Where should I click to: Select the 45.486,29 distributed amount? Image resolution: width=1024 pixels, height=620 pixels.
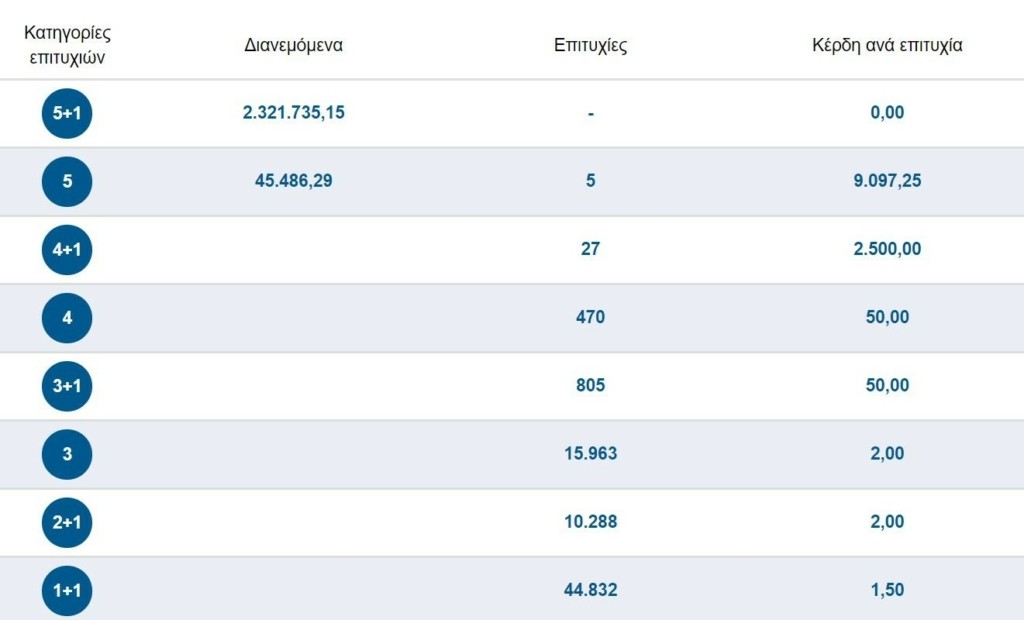tap(293, 180)
